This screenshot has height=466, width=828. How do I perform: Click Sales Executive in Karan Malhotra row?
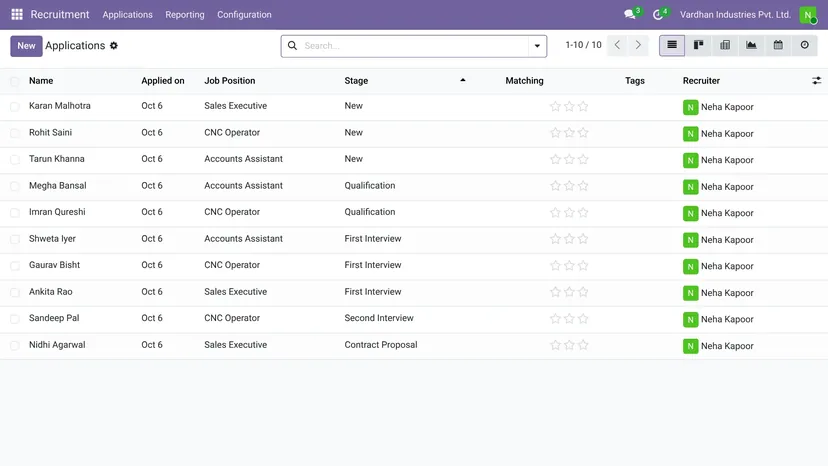click(x=236, y=106)
